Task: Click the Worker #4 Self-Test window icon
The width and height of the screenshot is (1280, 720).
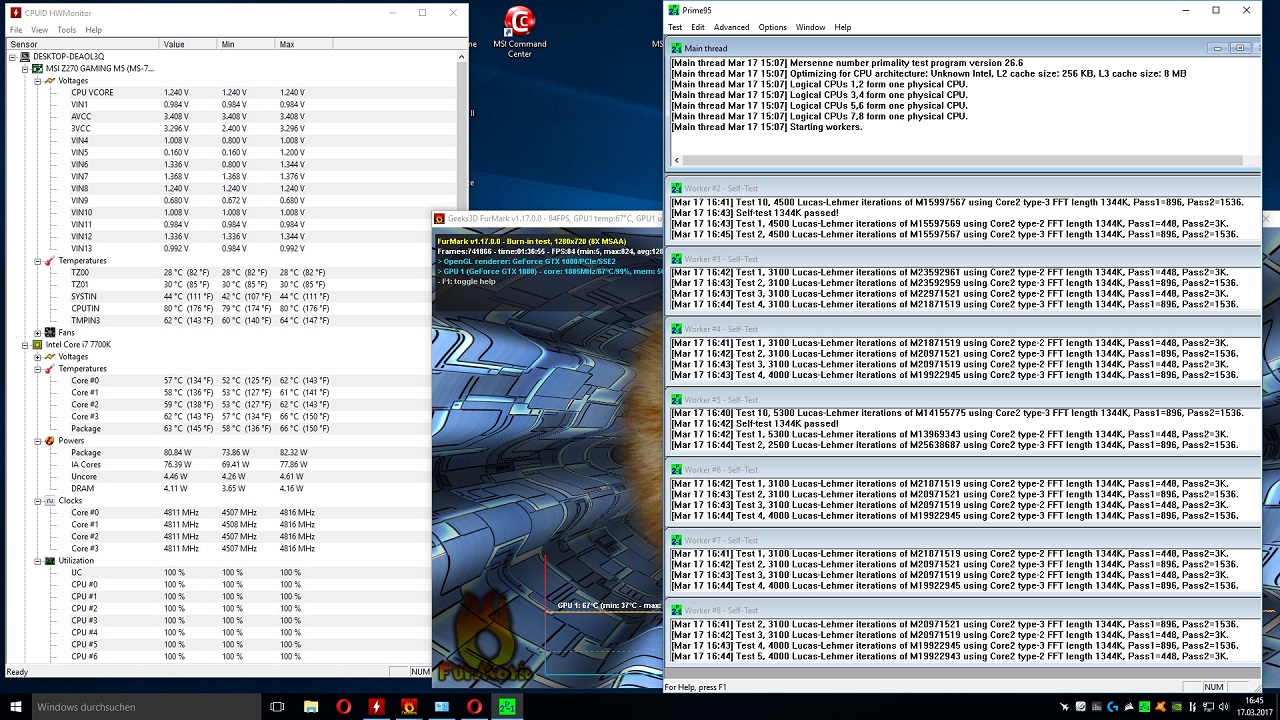Action: (677, 329)
